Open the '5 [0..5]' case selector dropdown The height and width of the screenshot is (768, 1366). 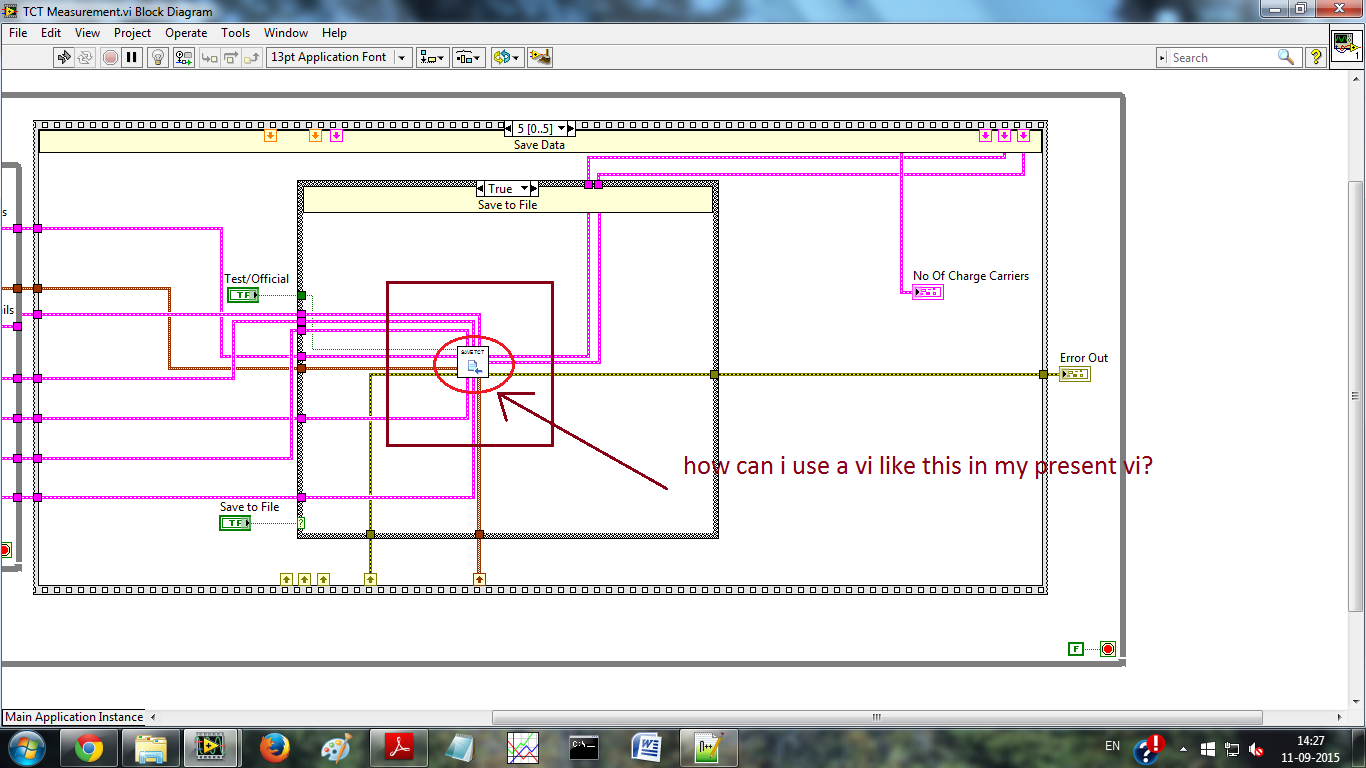click(562, 128)
